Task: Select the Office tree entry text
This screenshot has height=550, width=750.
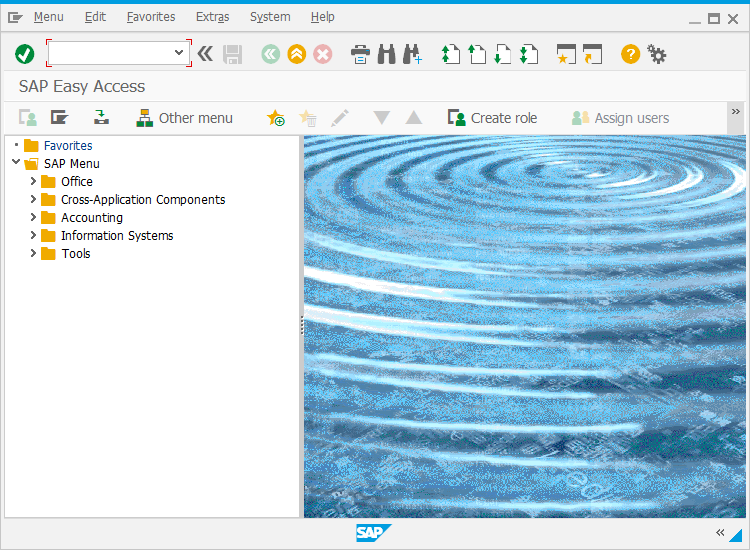Action: click(77, 182)
